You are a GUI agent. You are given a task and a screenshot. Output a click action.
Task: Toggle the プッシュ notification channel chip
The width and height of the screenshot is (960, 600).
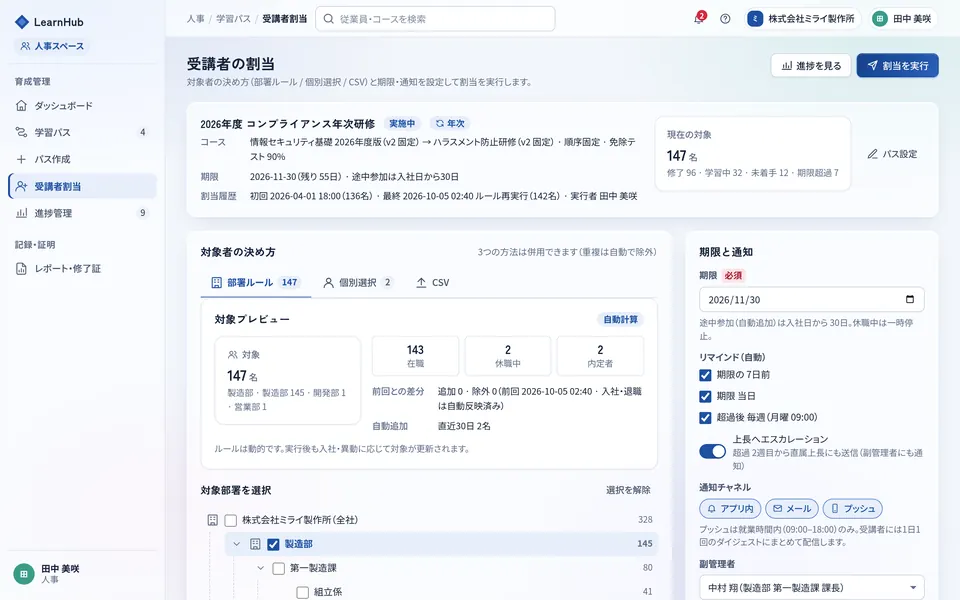[853, 508]
